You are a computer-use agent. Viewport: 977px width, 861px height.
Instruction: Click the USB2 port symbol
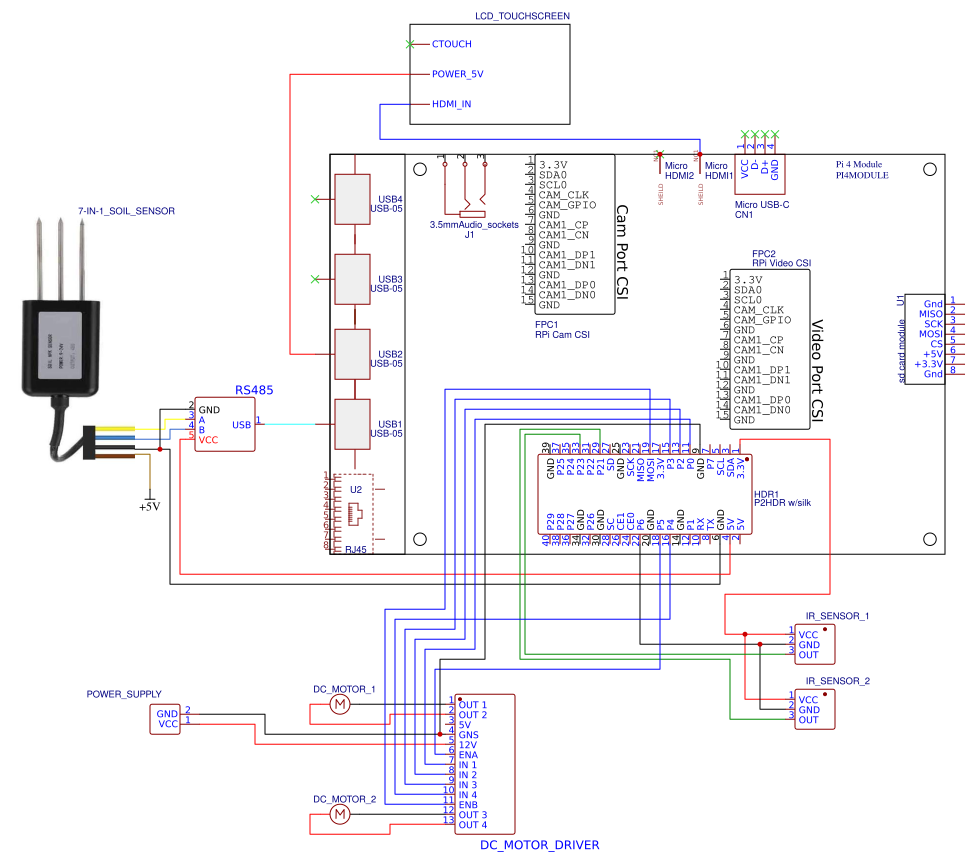(x=353, y=354)
